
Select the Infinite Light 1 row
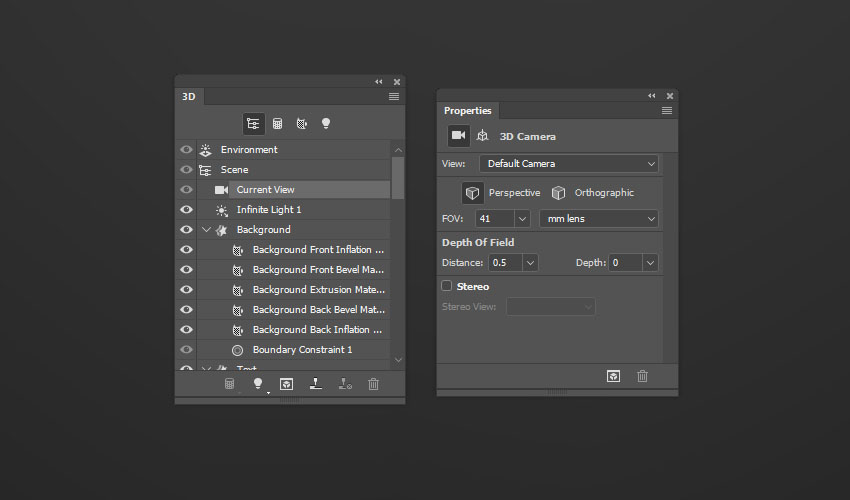click(x=293, y=210)
